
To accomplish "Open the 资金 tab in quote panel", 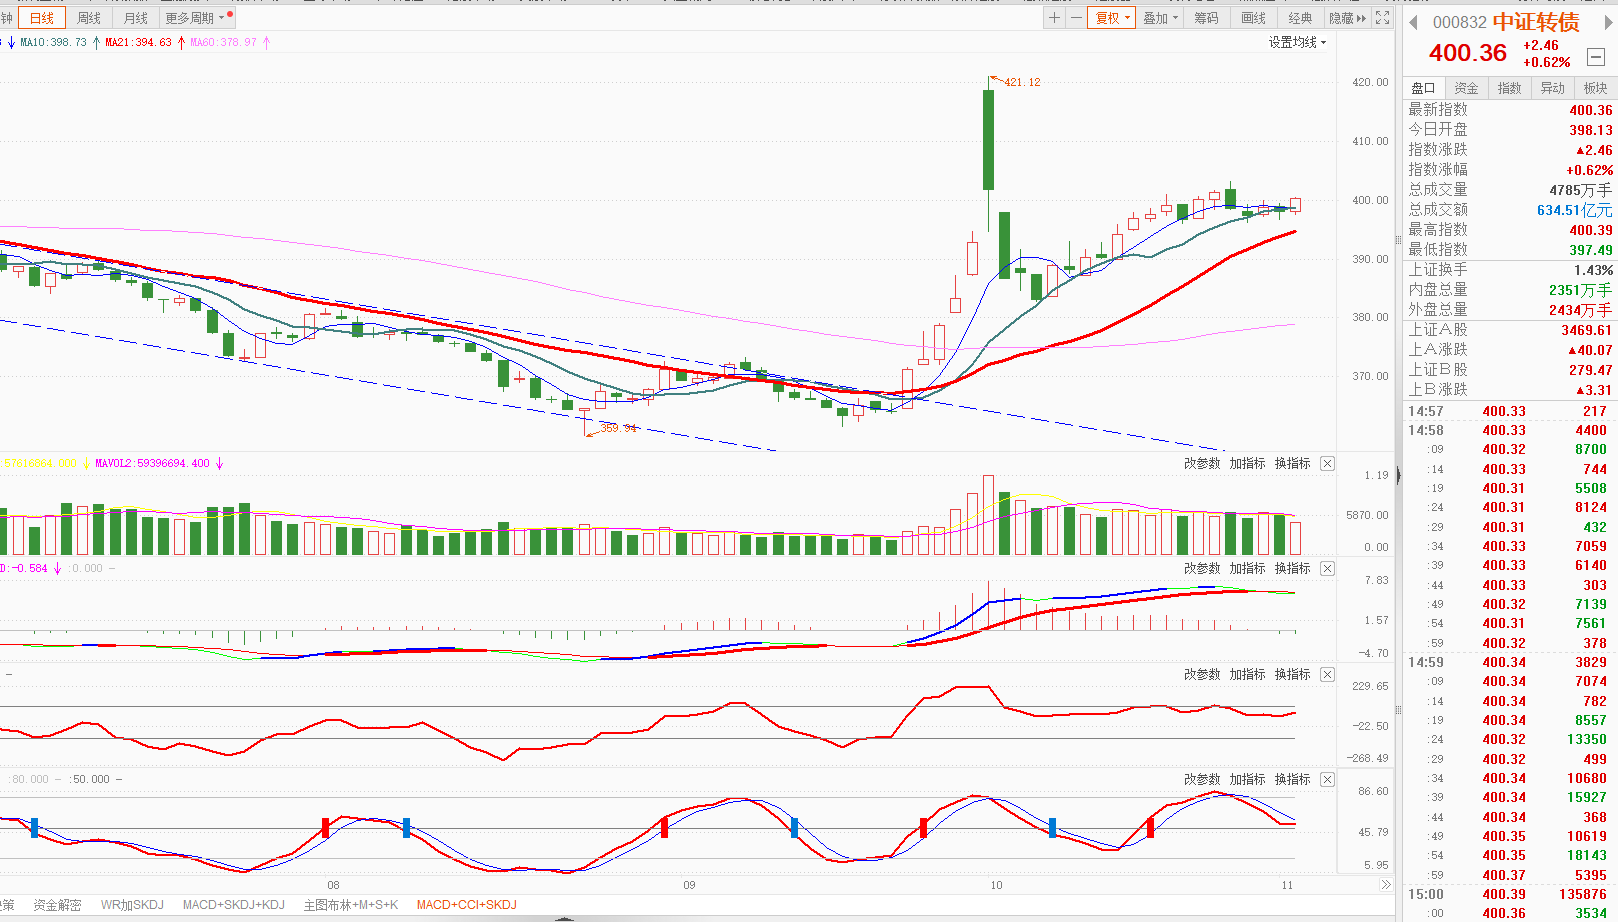I will coord(1466,88).
